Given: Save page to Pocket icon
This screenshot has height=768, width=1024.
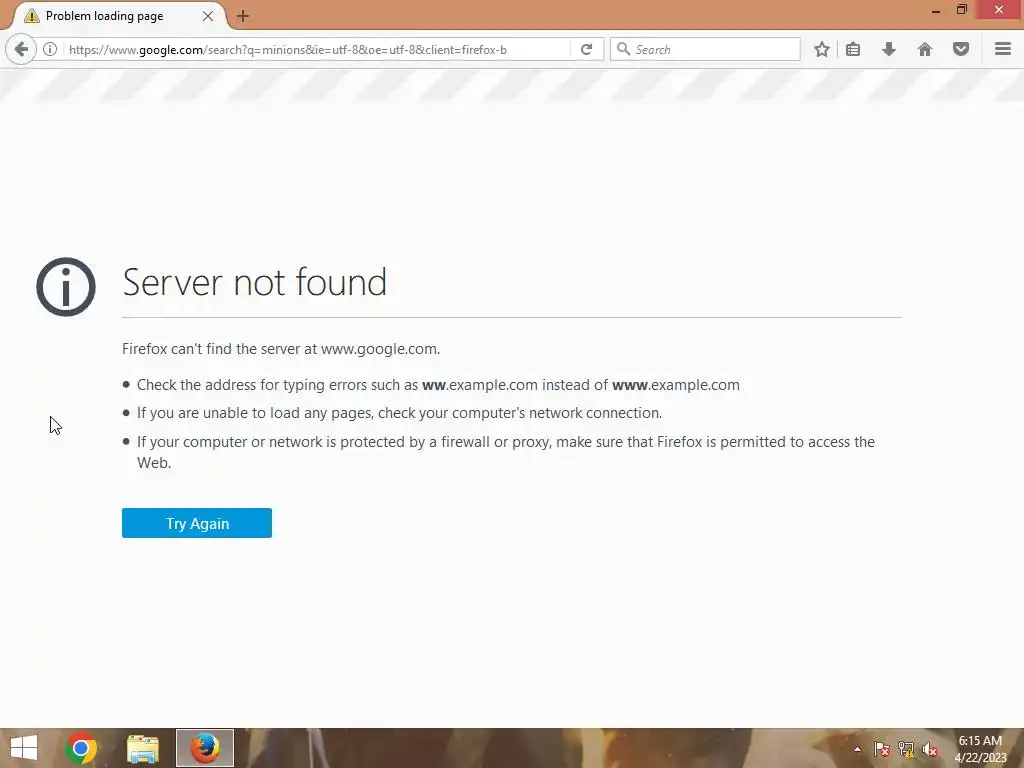Looking at the screenshot, I should pyautogui.click(x=961, y=50).
